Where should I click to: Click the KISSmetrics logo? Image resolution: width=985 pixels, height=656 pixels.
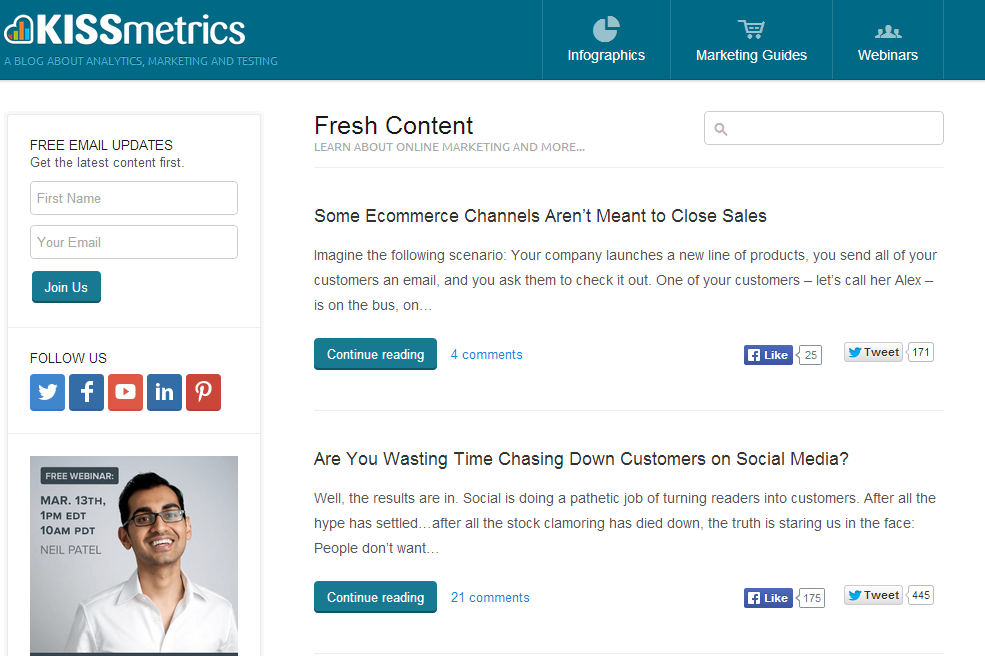(125, 30)
